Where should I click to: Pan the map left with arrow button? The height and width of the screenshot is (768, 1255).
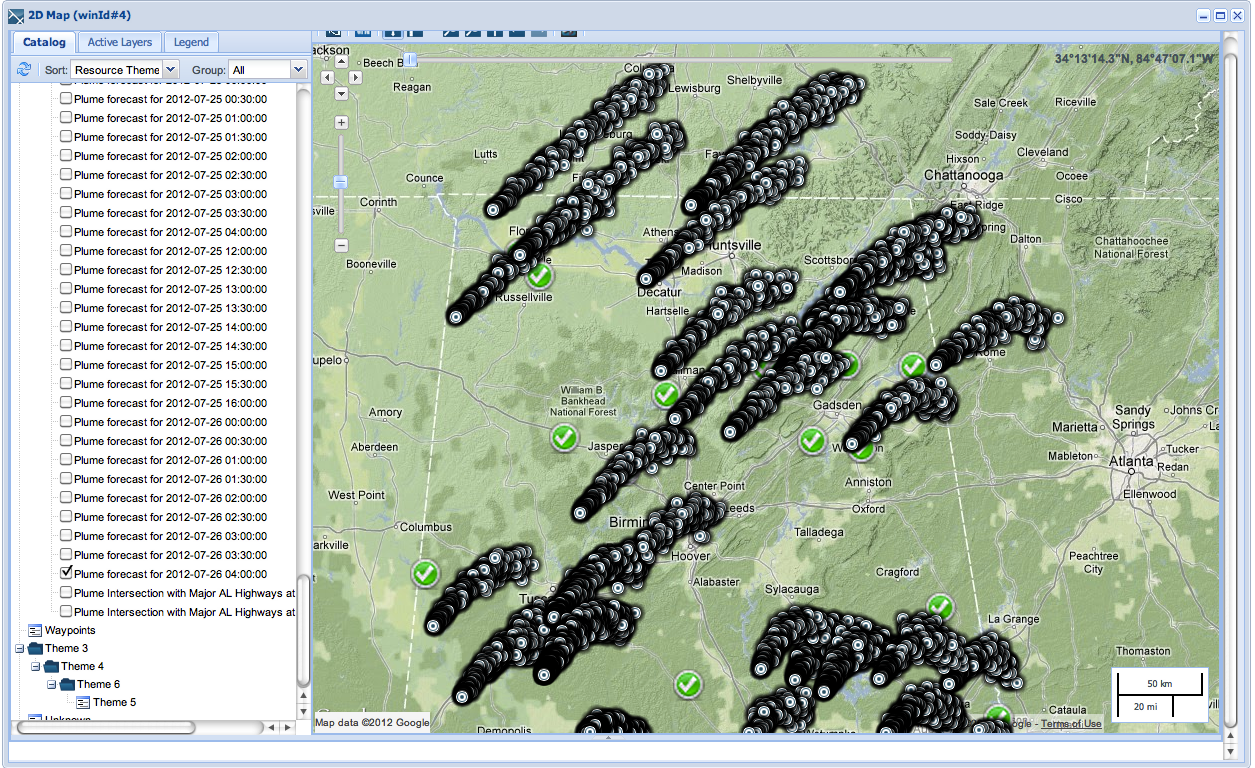(x=326, y=77)
